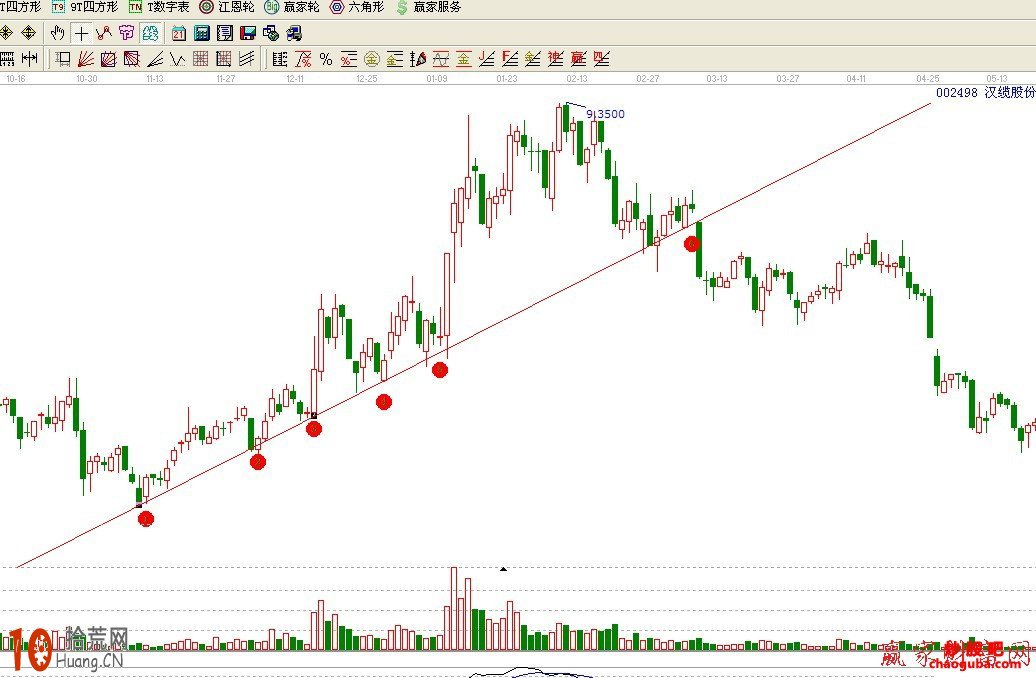Select the pencil marker tool
Screen dimensions: 1036x678
[418, 59]
